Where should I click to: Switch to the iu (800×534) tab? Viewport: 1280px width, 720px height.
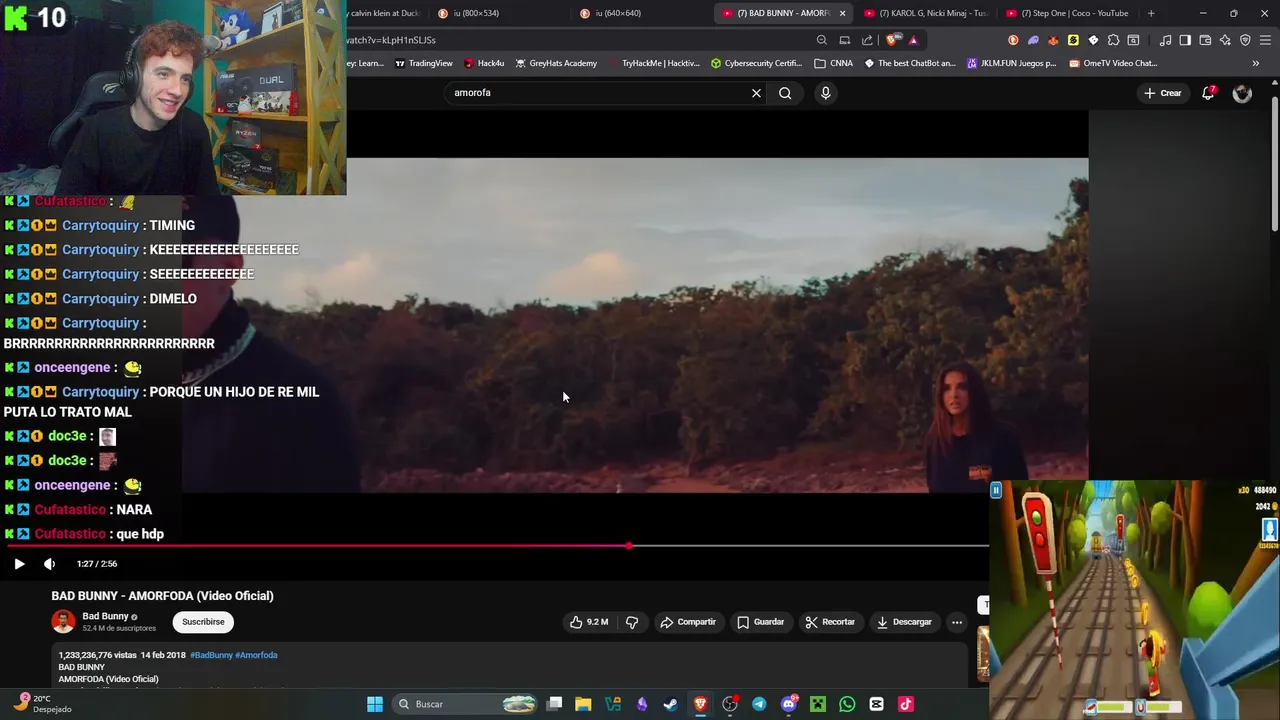click(x=497, y=13)
